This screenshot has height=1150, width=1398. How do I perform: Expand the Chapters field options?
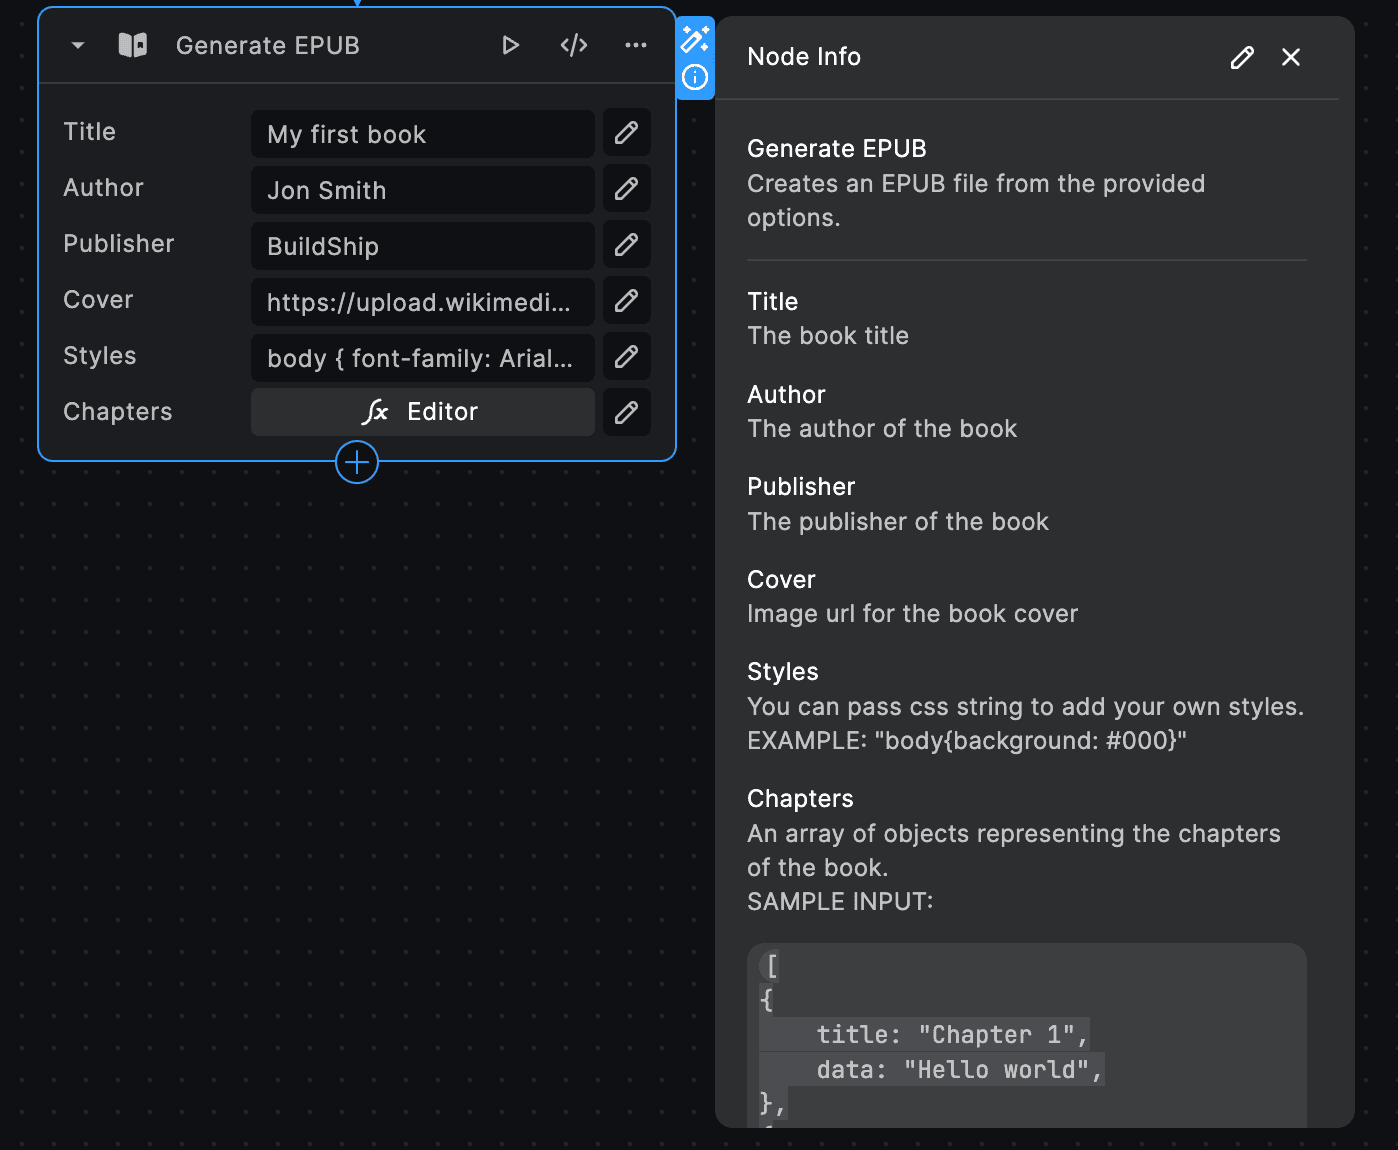click(626, 412)
